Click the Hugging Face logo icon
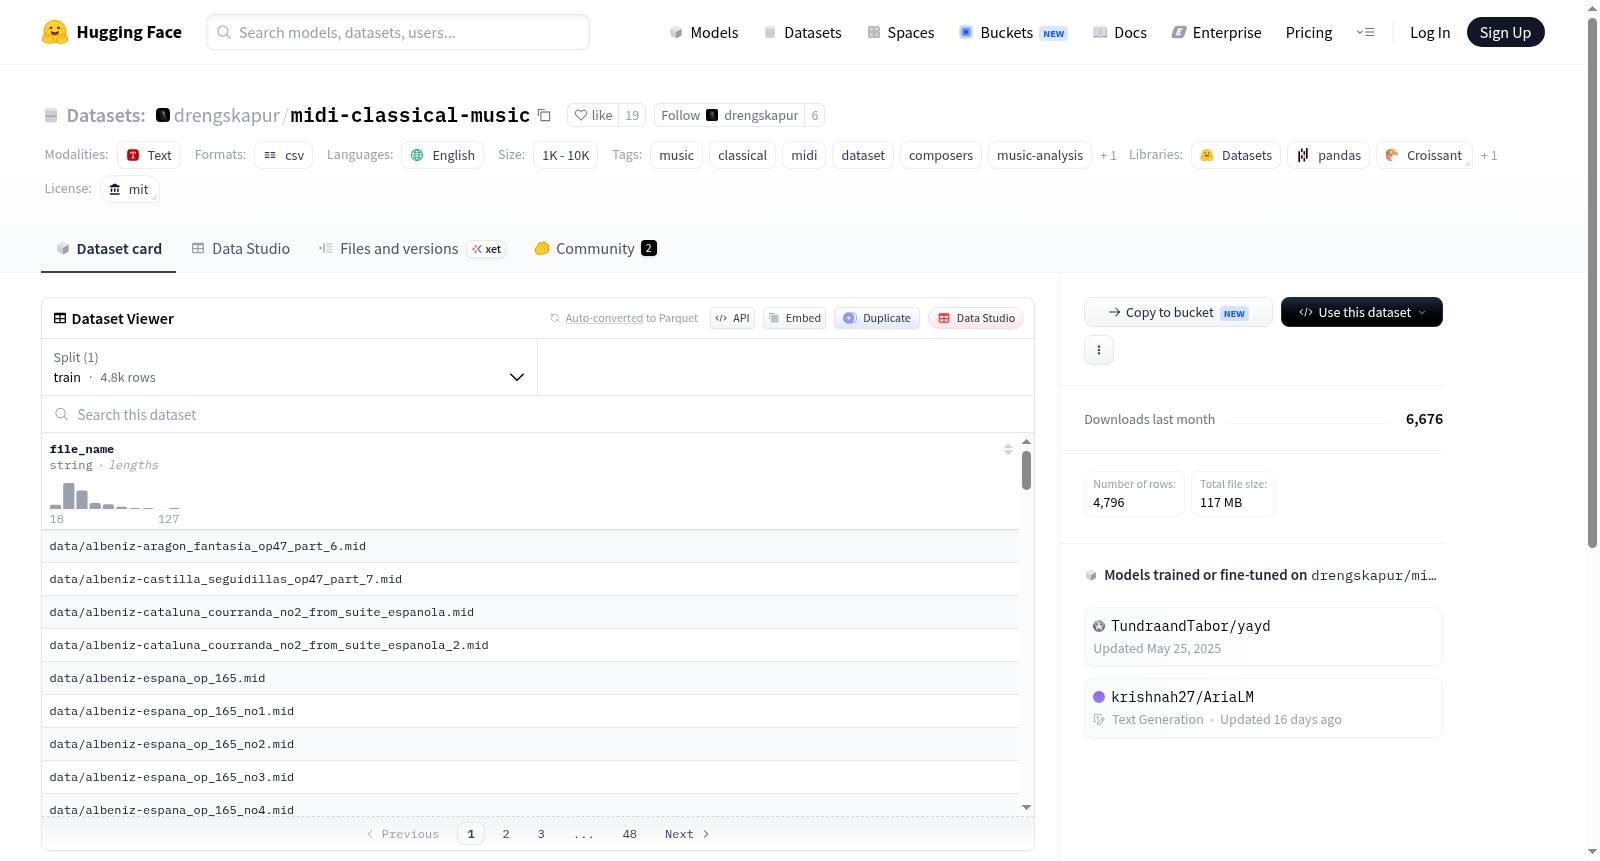1600x861 pixels. (x=55, y=32)
